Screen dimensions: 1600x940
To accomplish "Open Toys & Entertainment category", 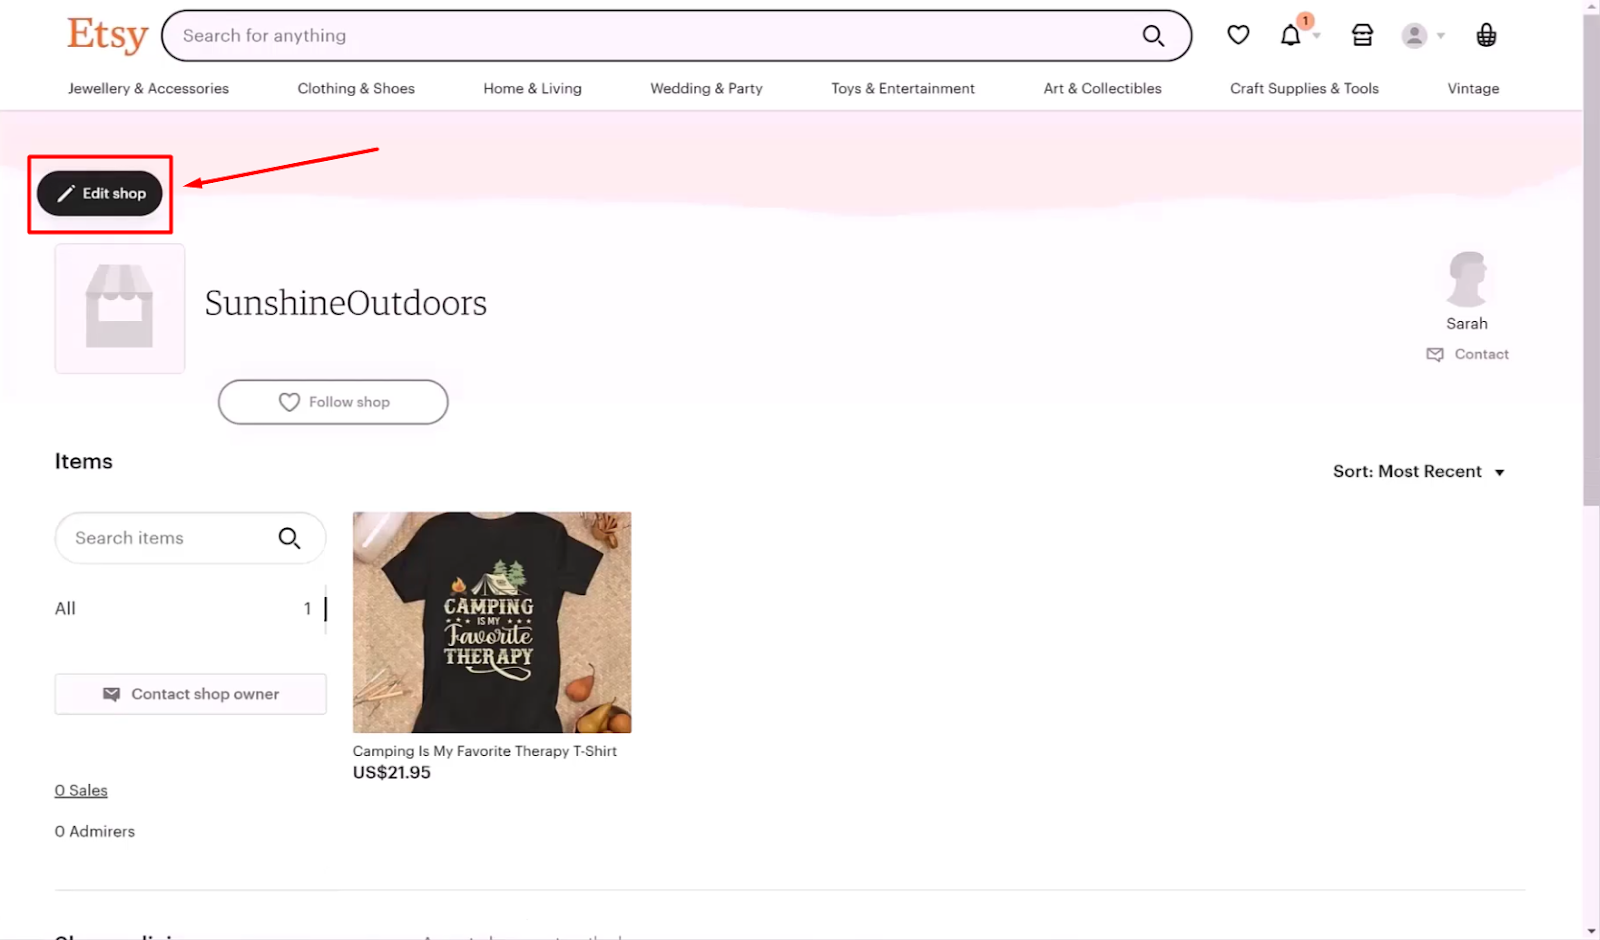I will [903, 88].
